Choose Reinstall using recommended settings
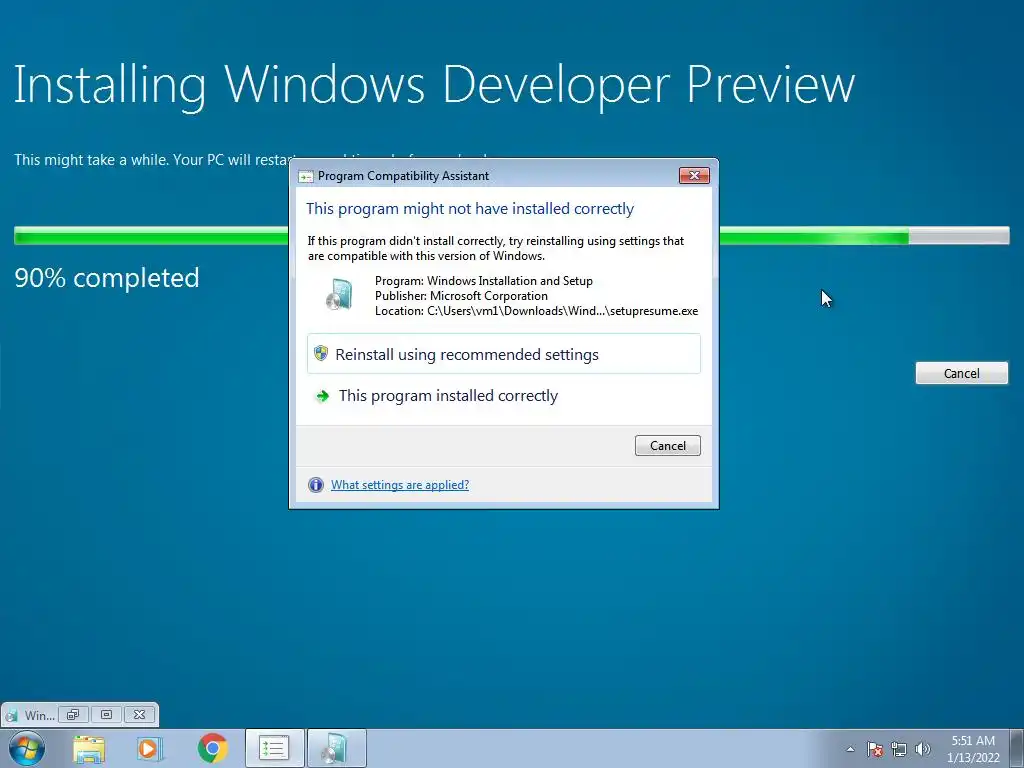The width and height of the screenshot is (1024, 768). tap(504, 354)
